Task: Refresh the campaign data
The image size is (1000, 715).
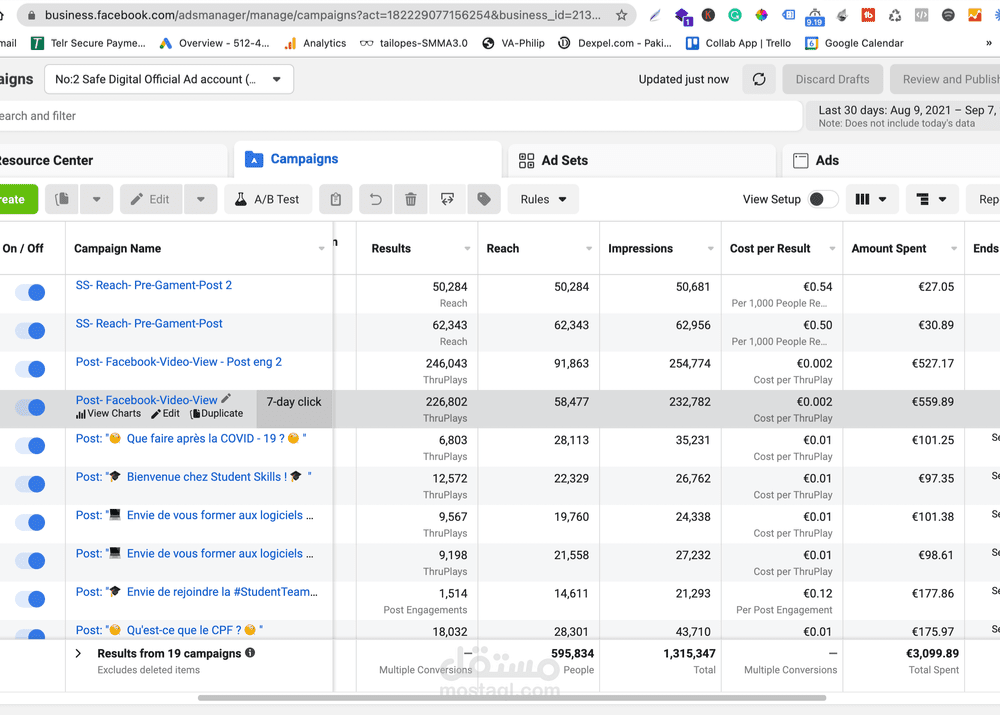Action: click(759, 79)
